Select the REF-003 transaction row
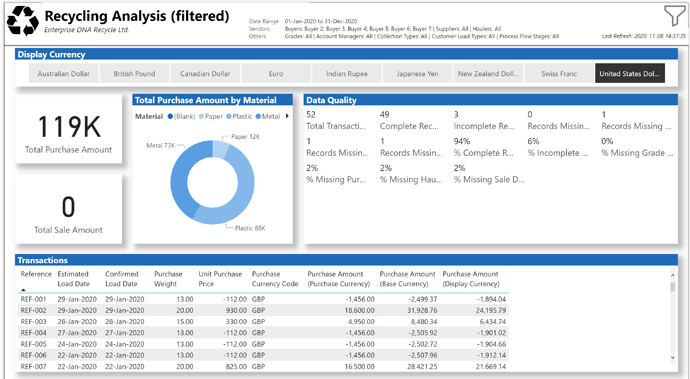The image size is (690, 379). pyautogui.click(x=263, y=321)
